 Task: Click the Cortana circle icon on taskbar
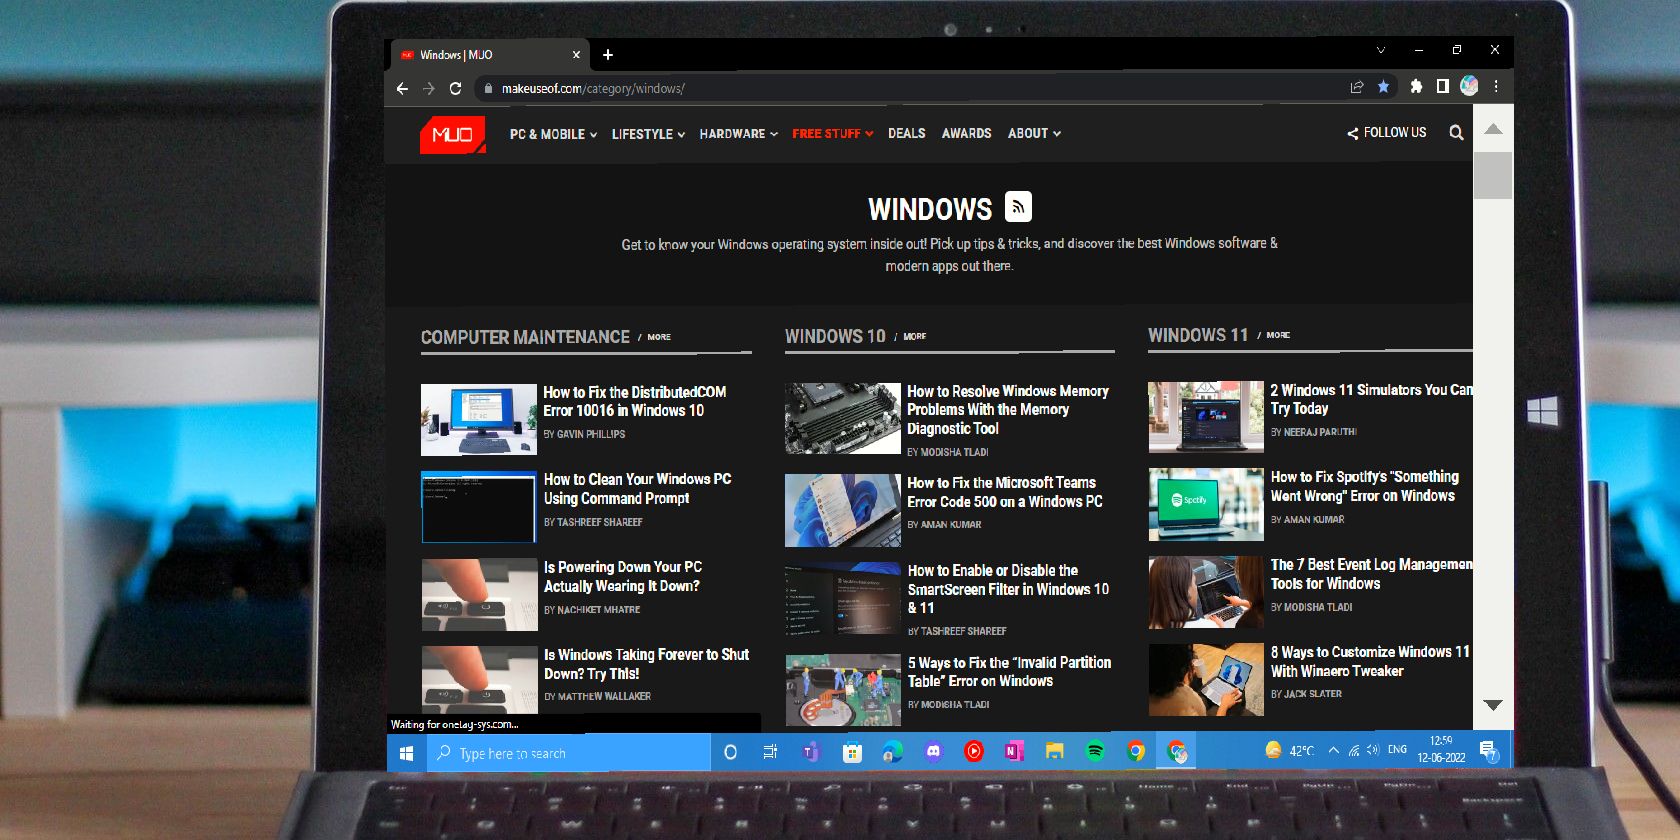point(730,752)
